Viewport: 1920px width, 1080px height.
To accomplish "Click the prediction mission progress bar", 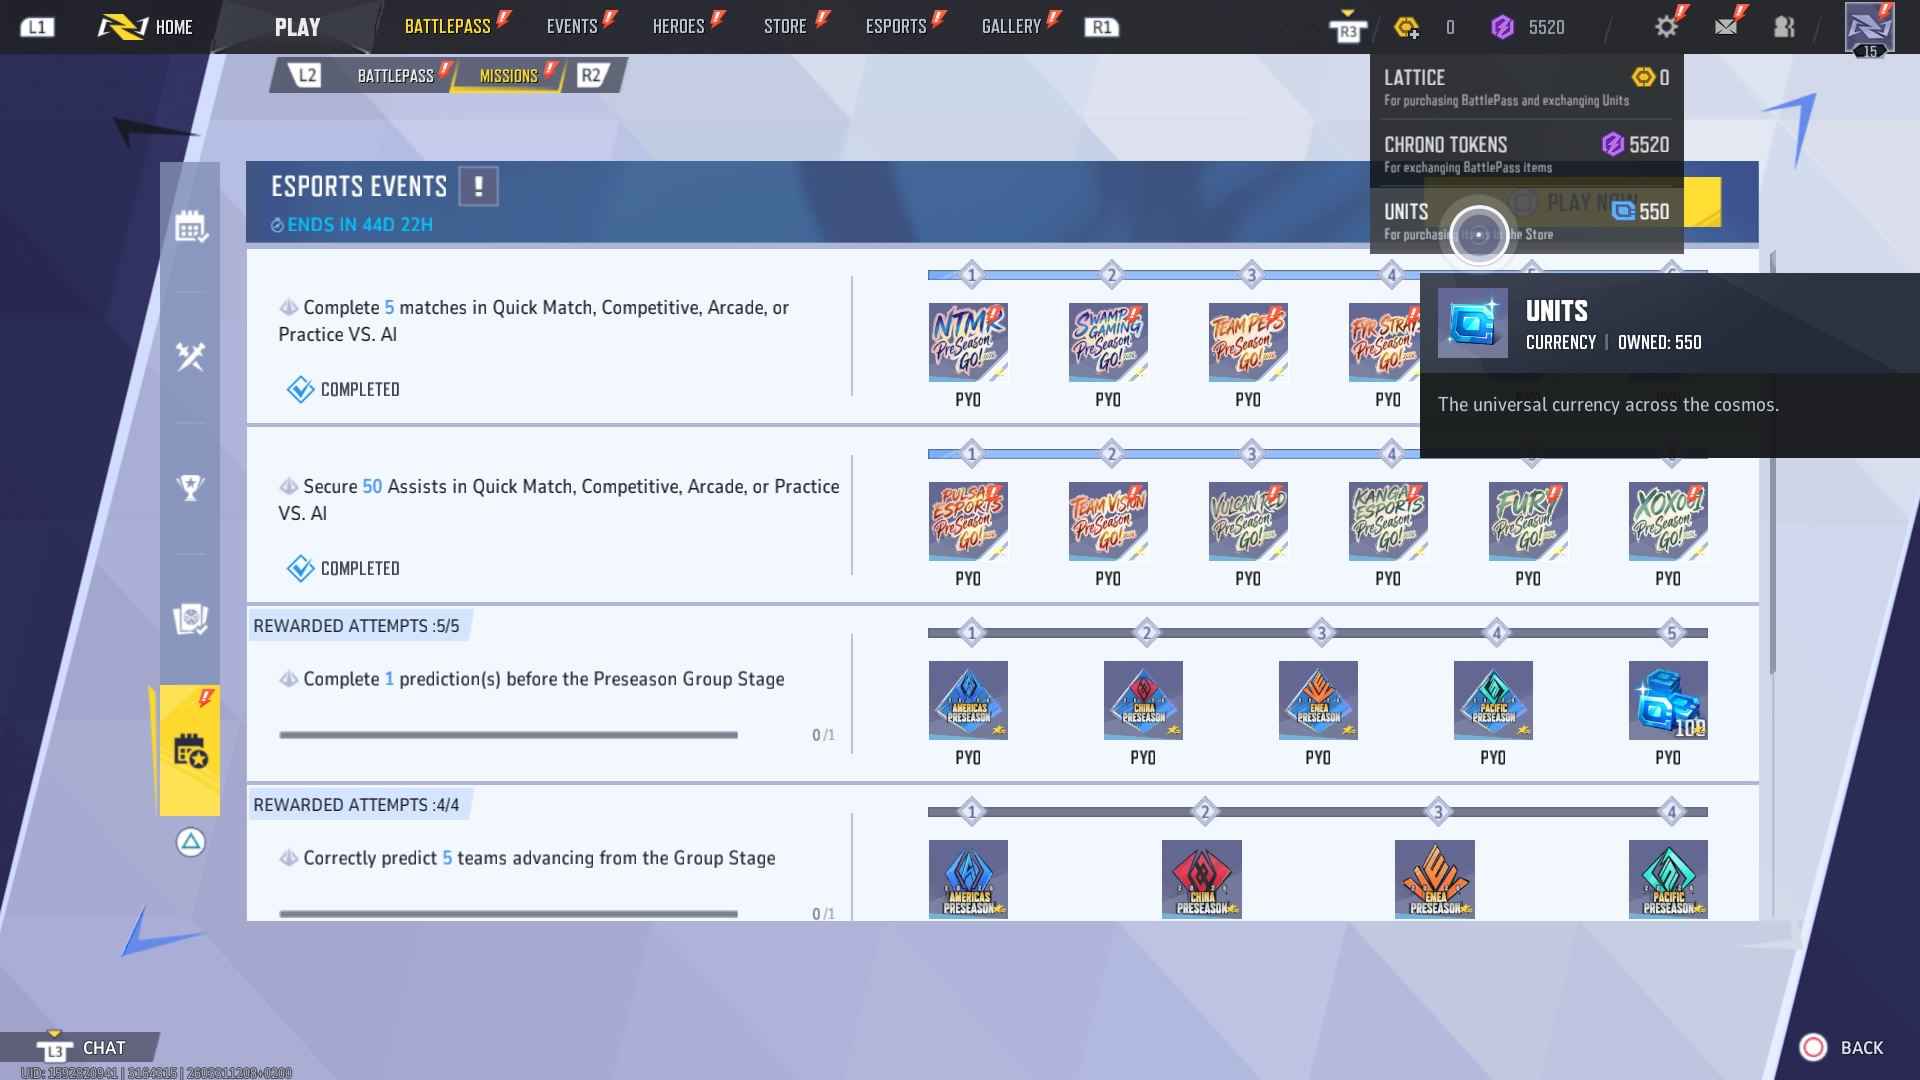I will click(508, 735).
